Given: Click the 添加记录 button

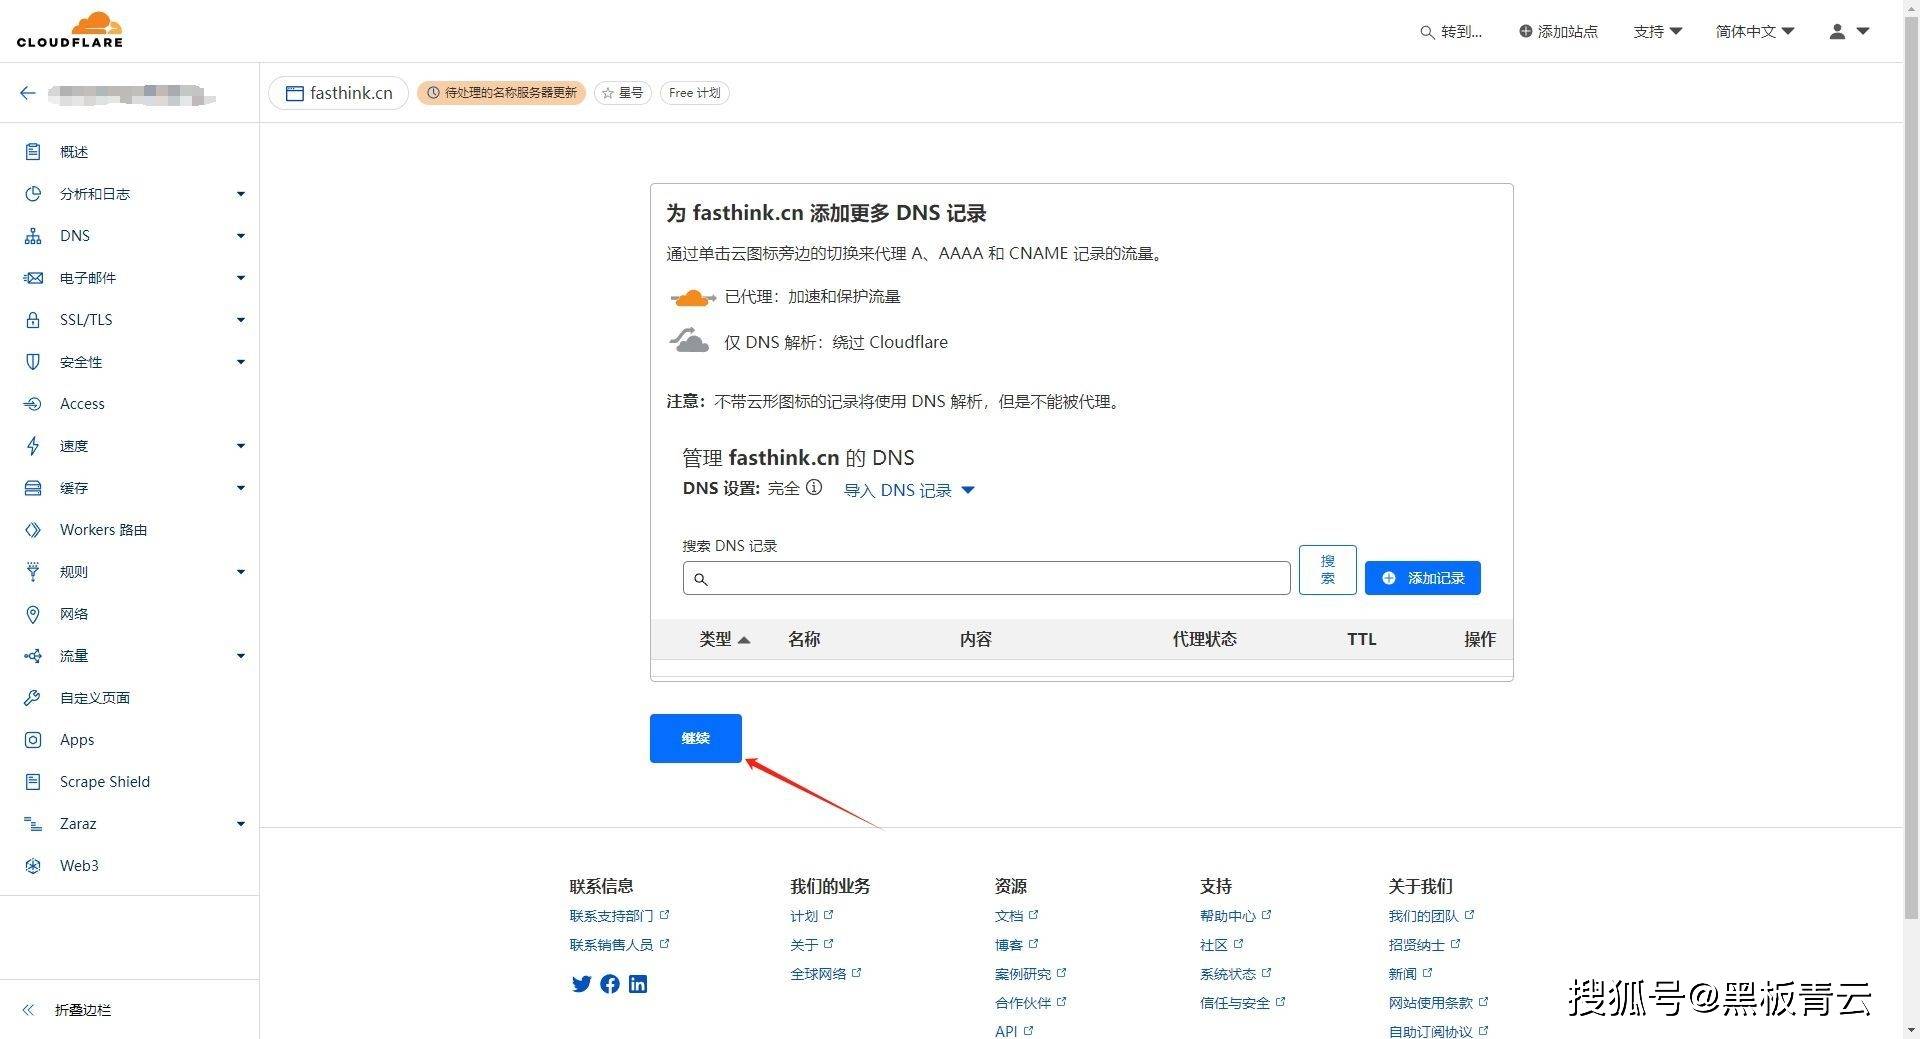Looking at the screenshot, I should coord(1423,578).
